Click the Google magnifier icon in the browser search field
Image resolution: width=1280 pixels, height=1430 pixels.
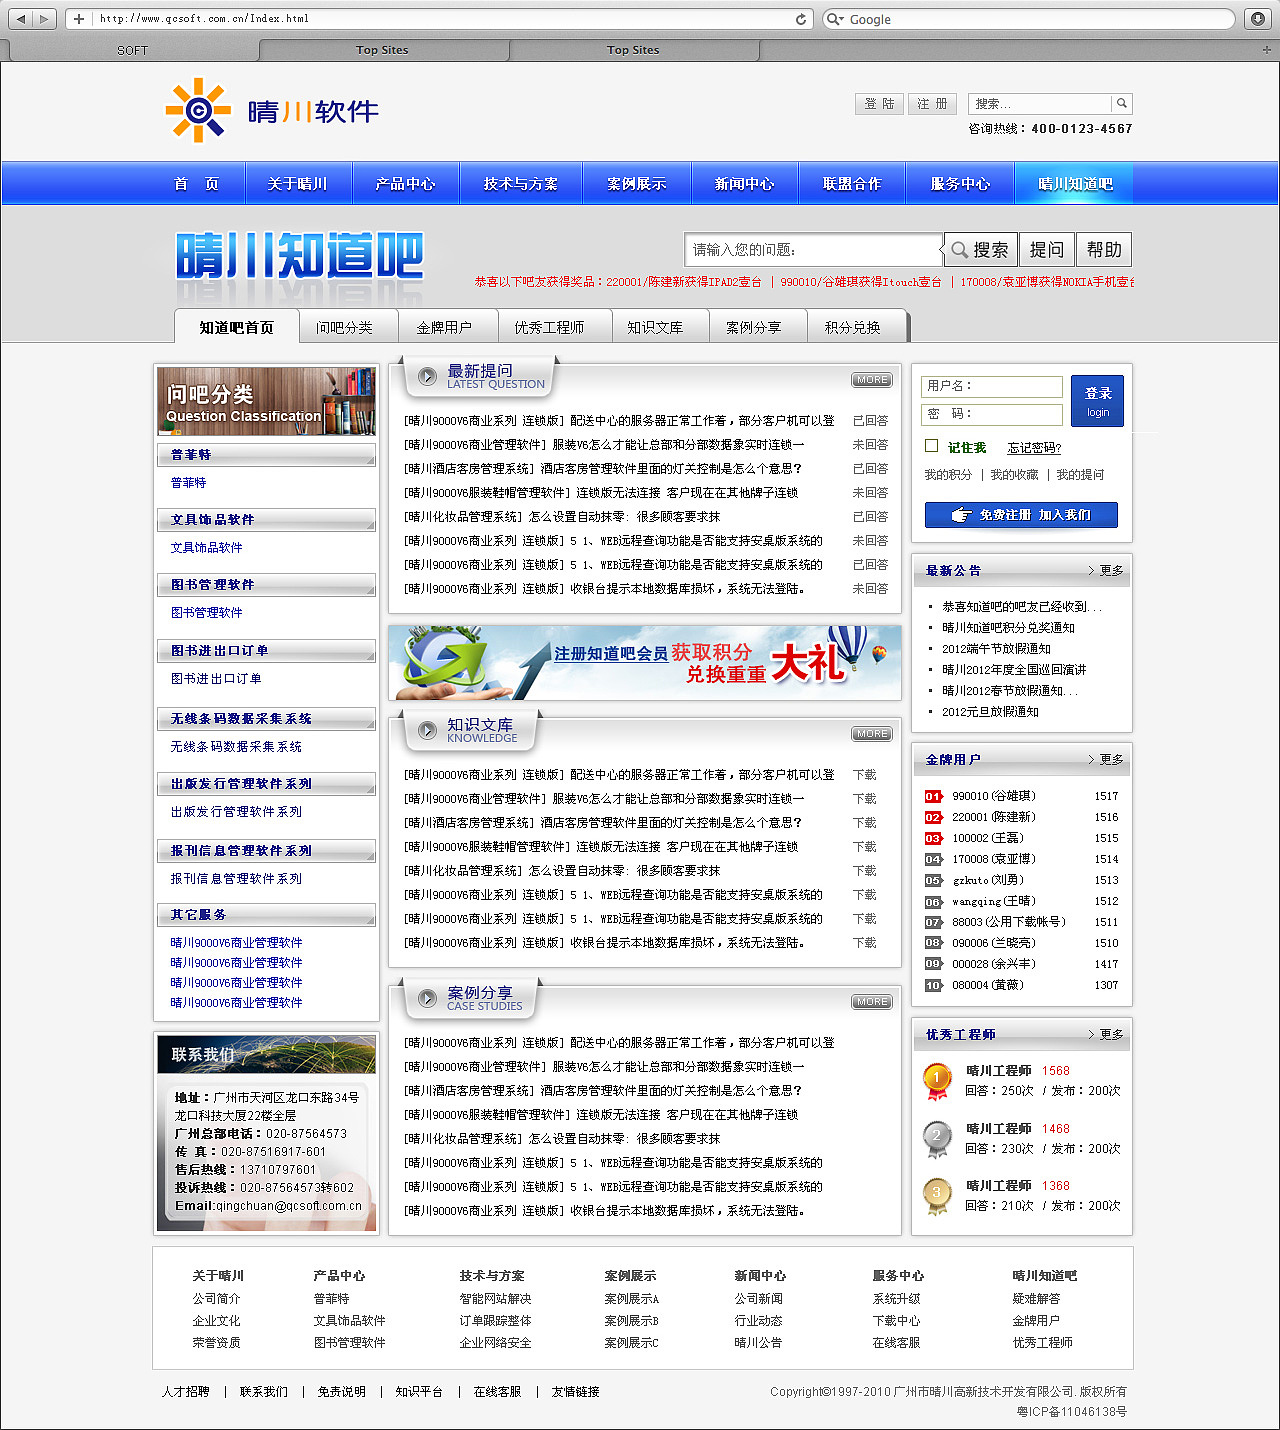point(832,18)
